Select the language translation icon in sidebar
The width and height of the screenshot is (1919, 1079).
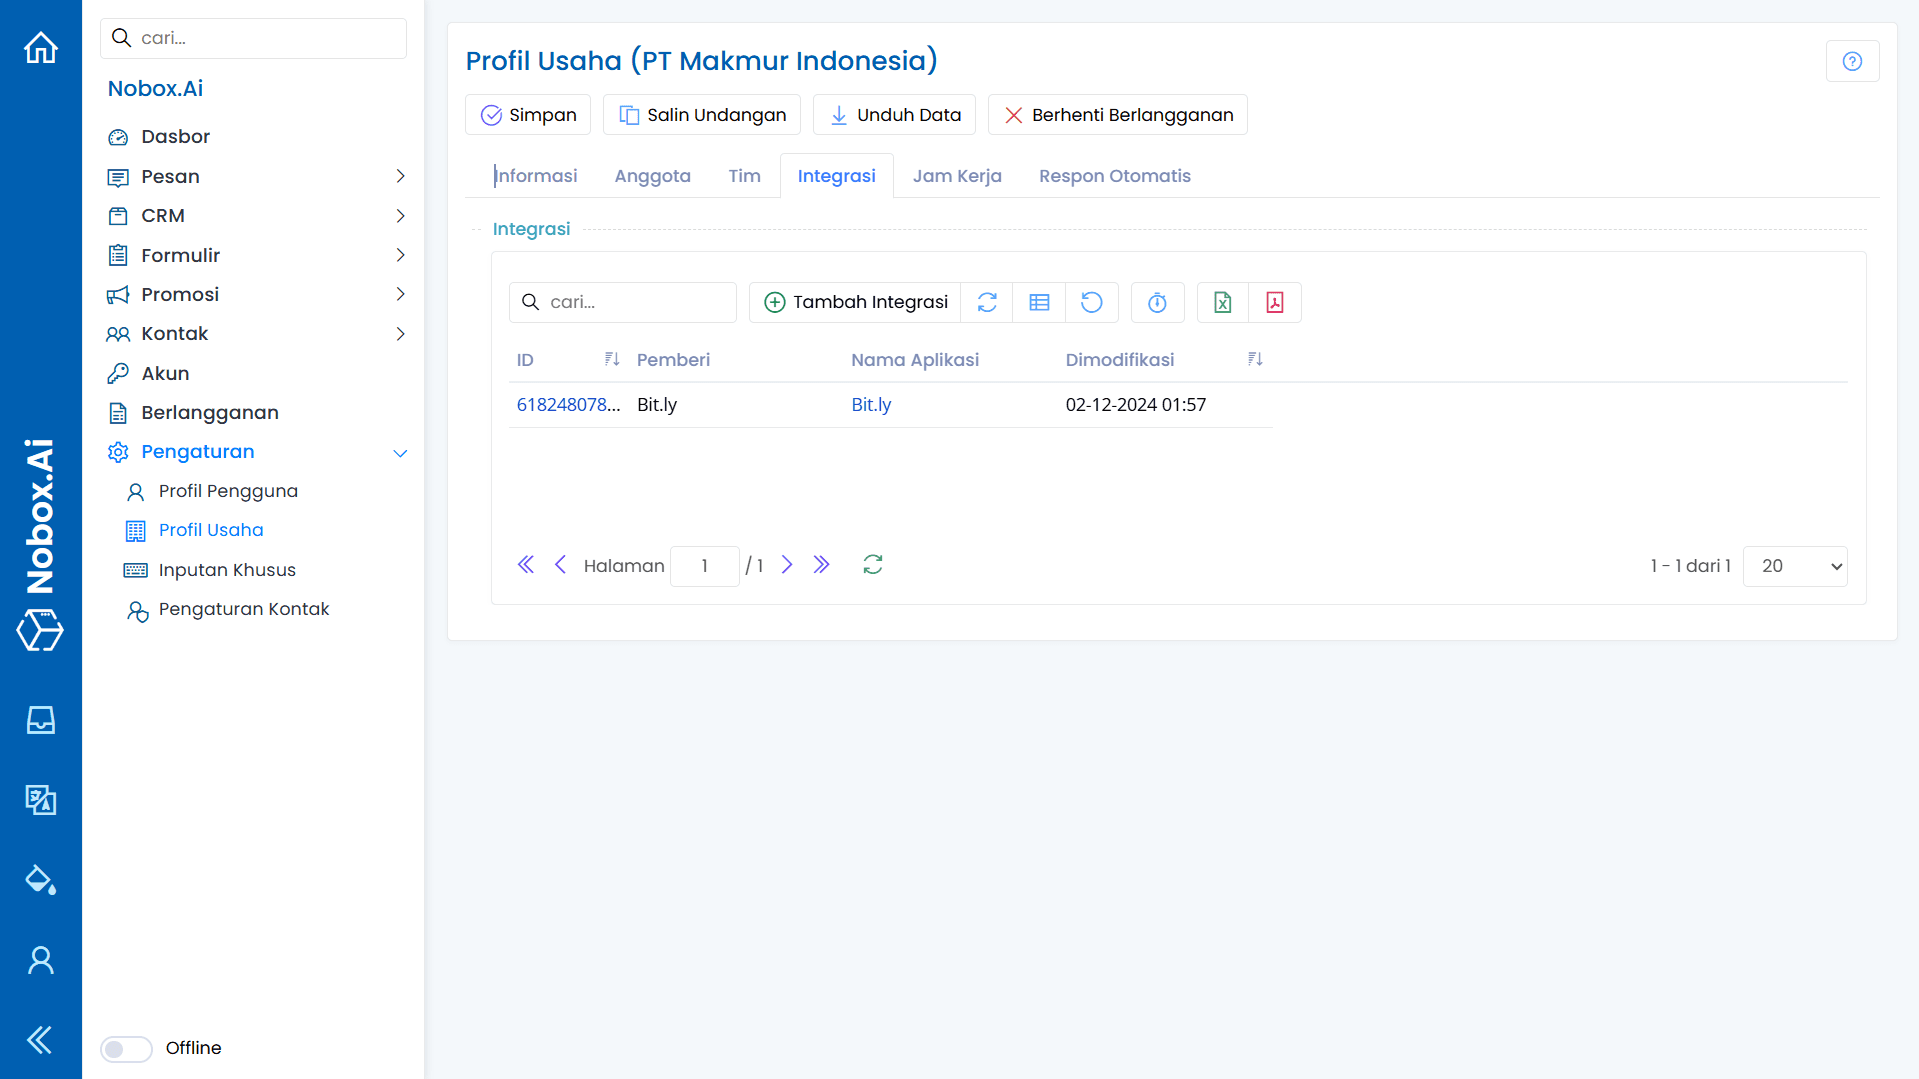coord(40,800)
